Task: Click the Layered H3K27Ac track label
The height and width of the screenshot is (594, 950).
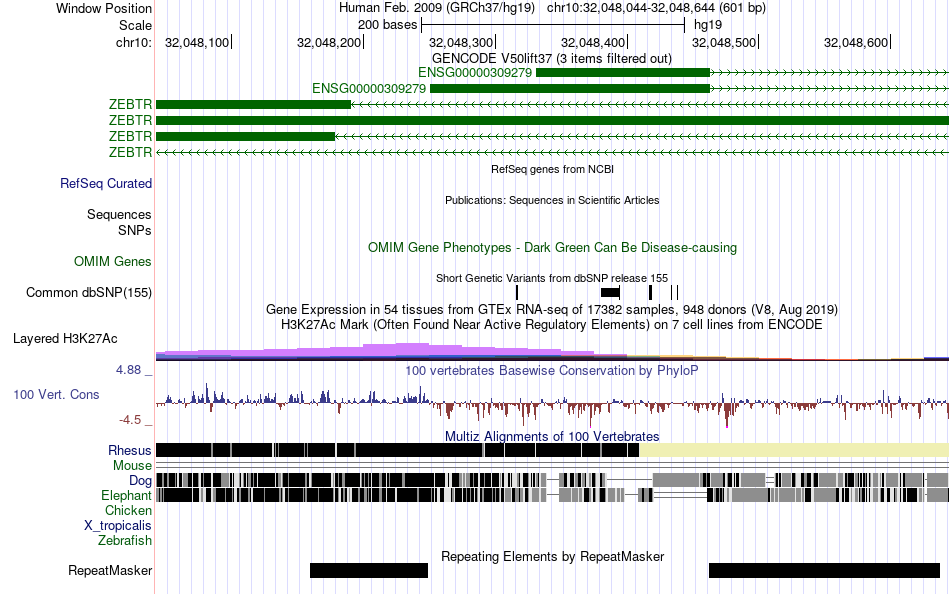Action: point(65,339)
